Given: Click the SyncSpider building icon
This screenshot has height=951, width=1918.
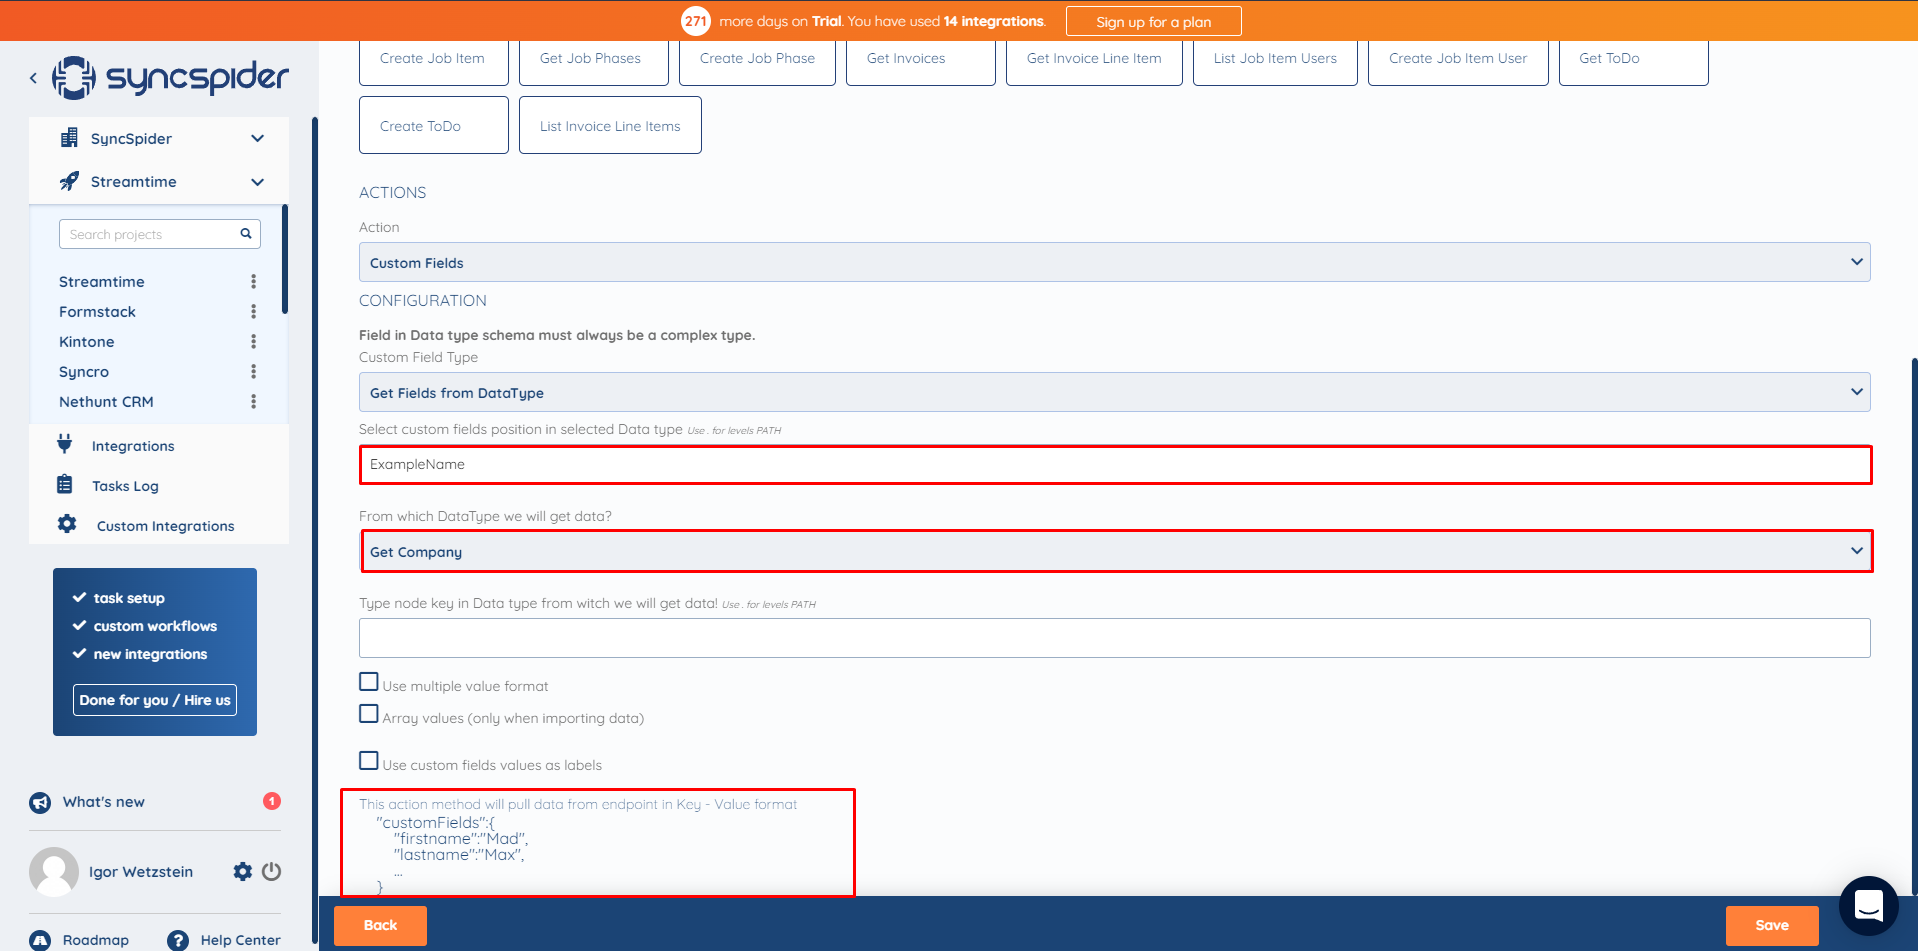Looking at the screenshot, I should (x=69, y=138).
